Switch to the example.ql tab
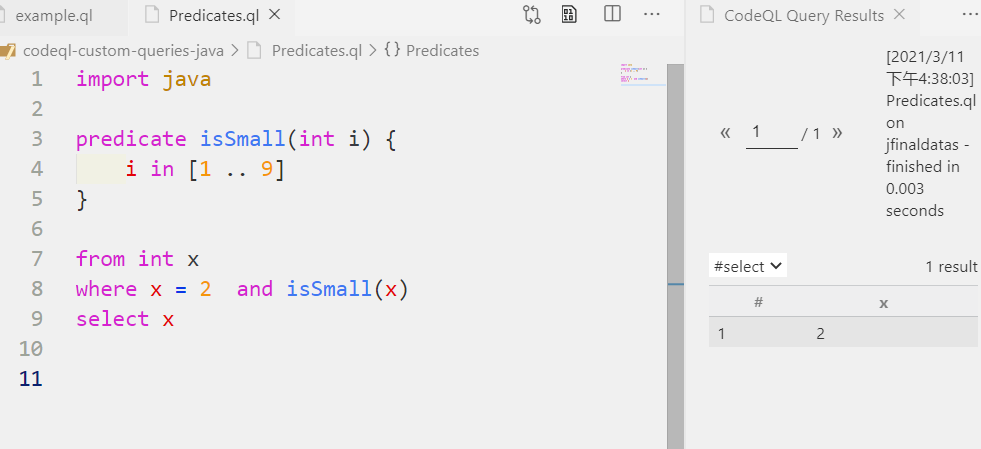 pos(54,16)
